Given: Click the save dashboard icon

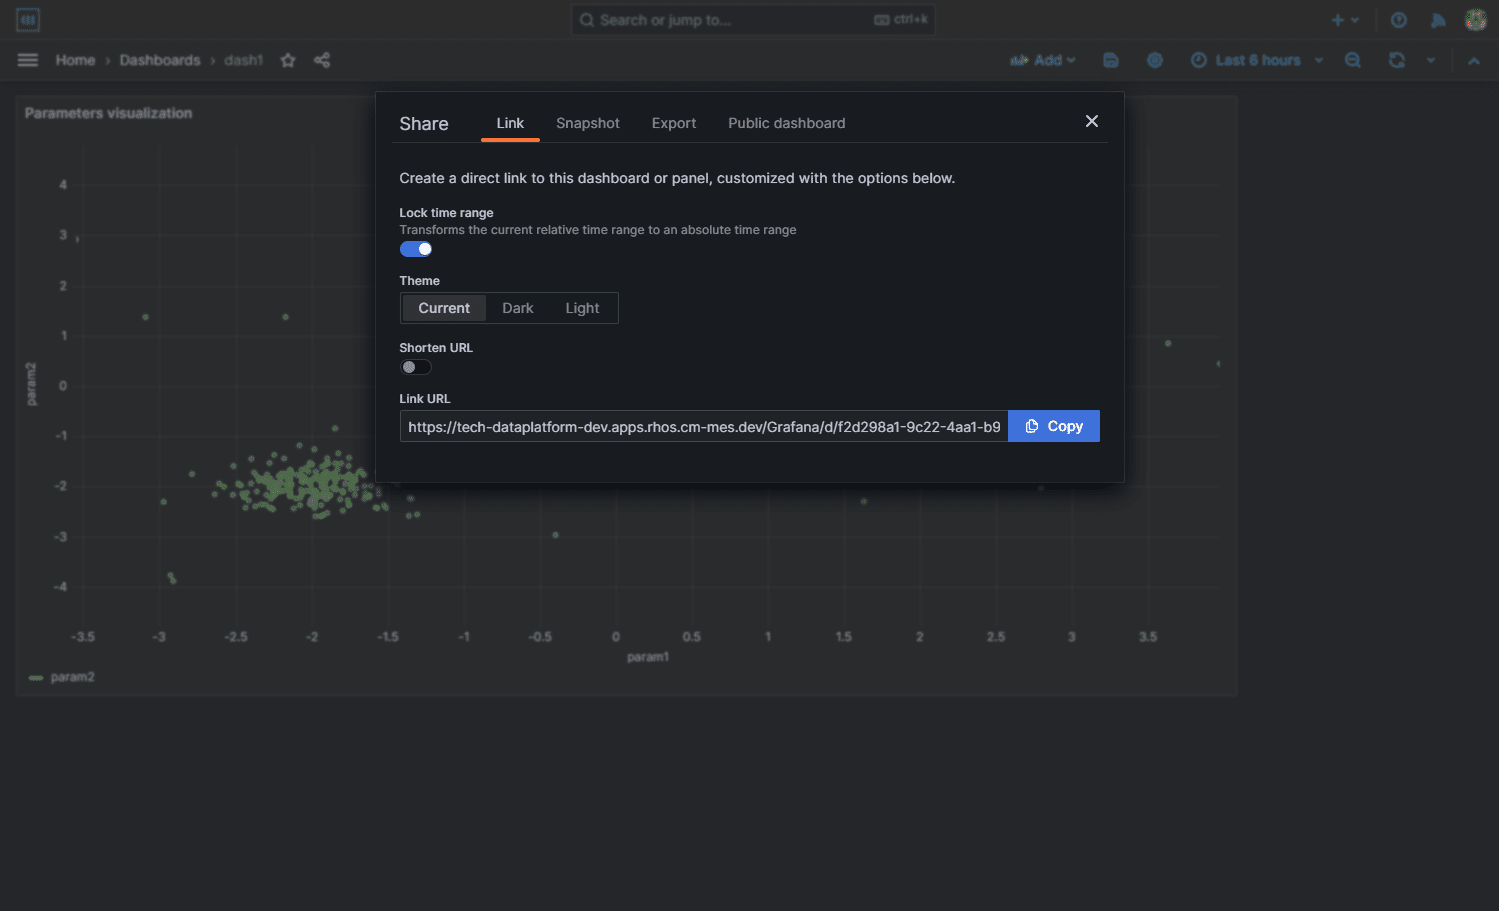Looking at the screenshot, I should point(1111,60).
